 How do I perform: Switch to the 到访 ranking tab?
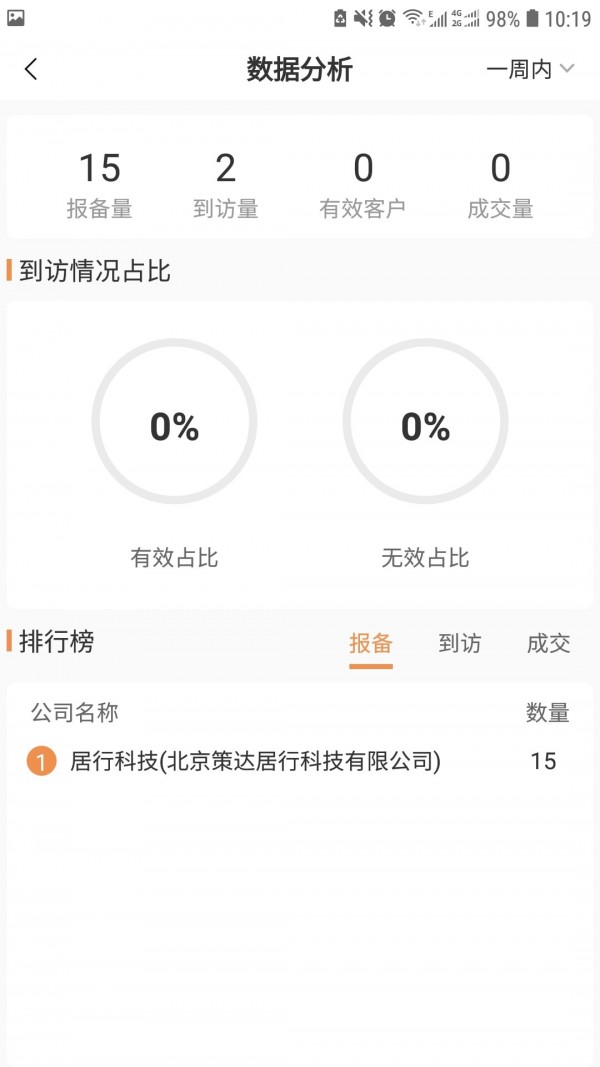[460, 644]
